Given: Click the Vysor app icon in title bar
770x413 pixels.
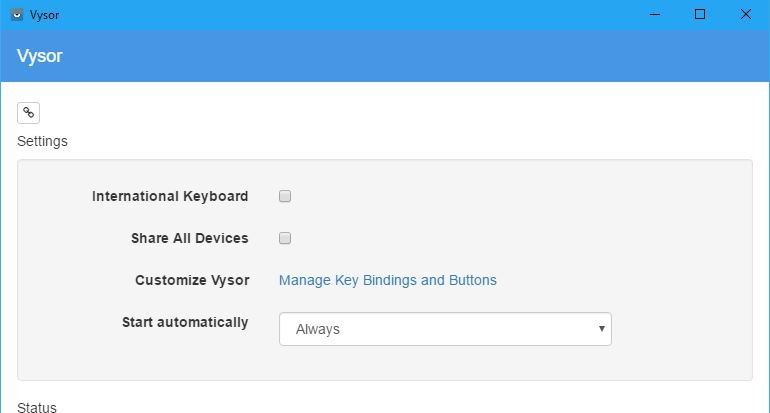Looking at the screenshot, I should [x=17, y=15].
